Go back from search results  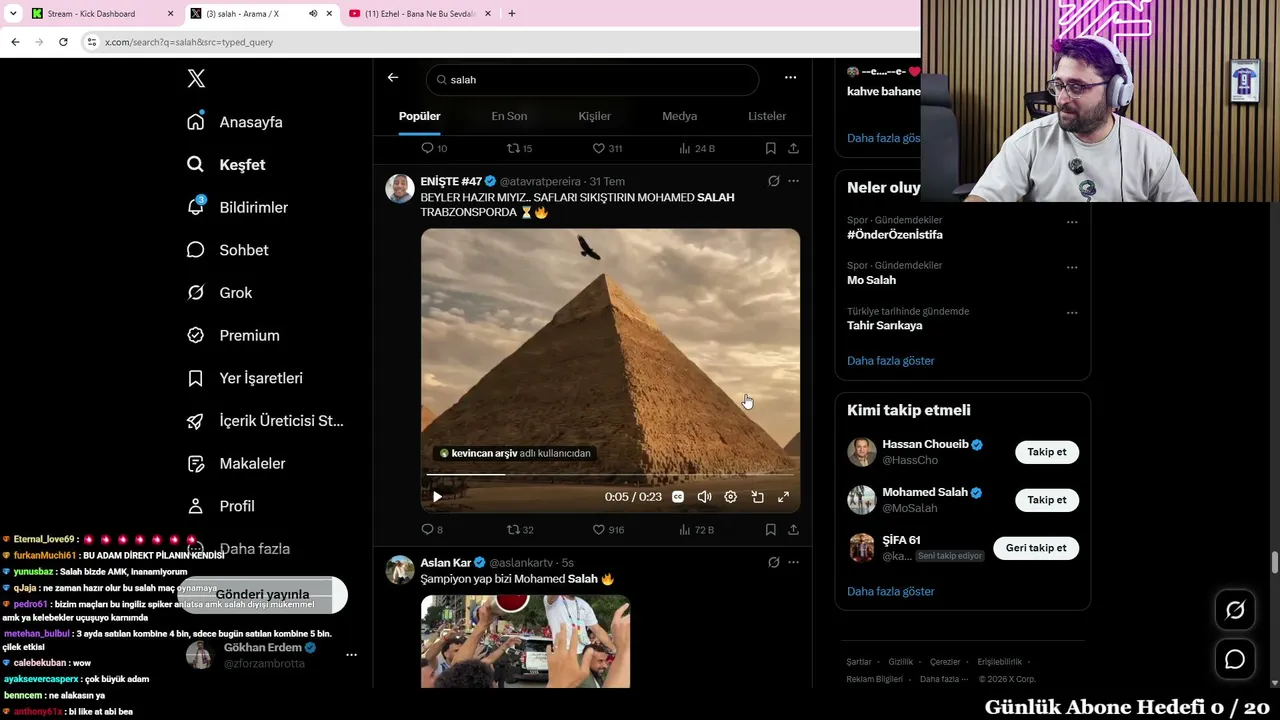click(393, 78)
